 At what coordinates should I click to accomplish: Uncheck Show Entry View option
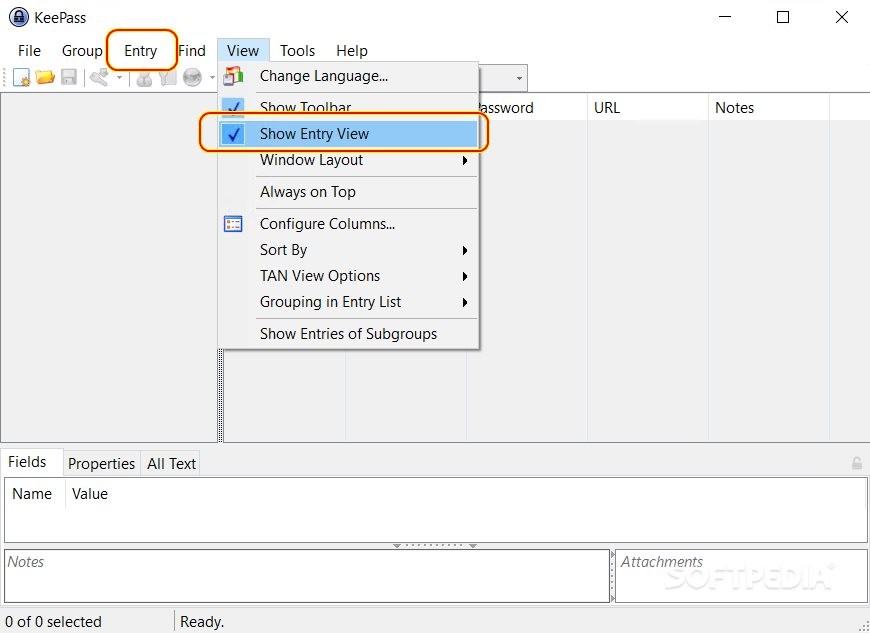(x=350, y=134)
